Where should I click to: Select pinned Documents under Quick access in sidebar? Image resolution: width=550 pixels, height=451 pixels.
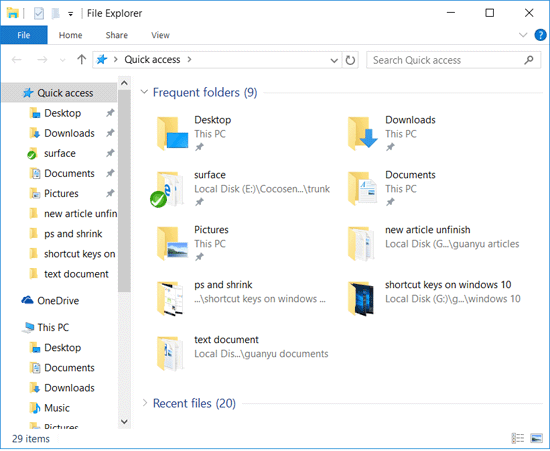tap(69, 174)
